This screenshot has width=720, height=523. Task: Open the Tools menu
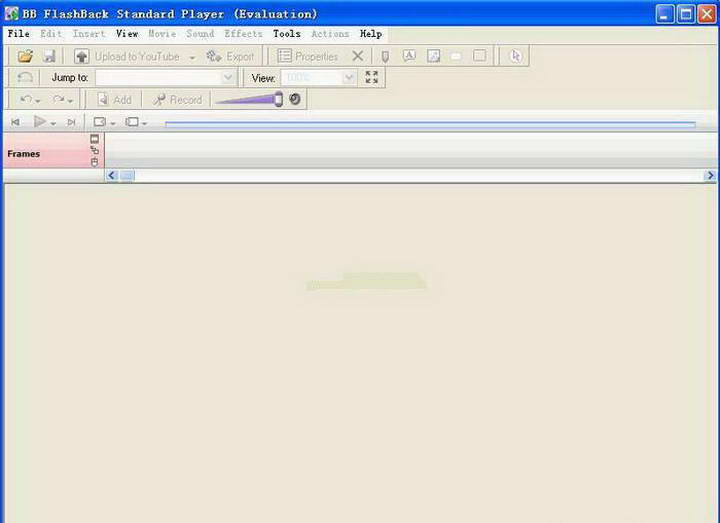pyautogui.click(x=287, y=34)
